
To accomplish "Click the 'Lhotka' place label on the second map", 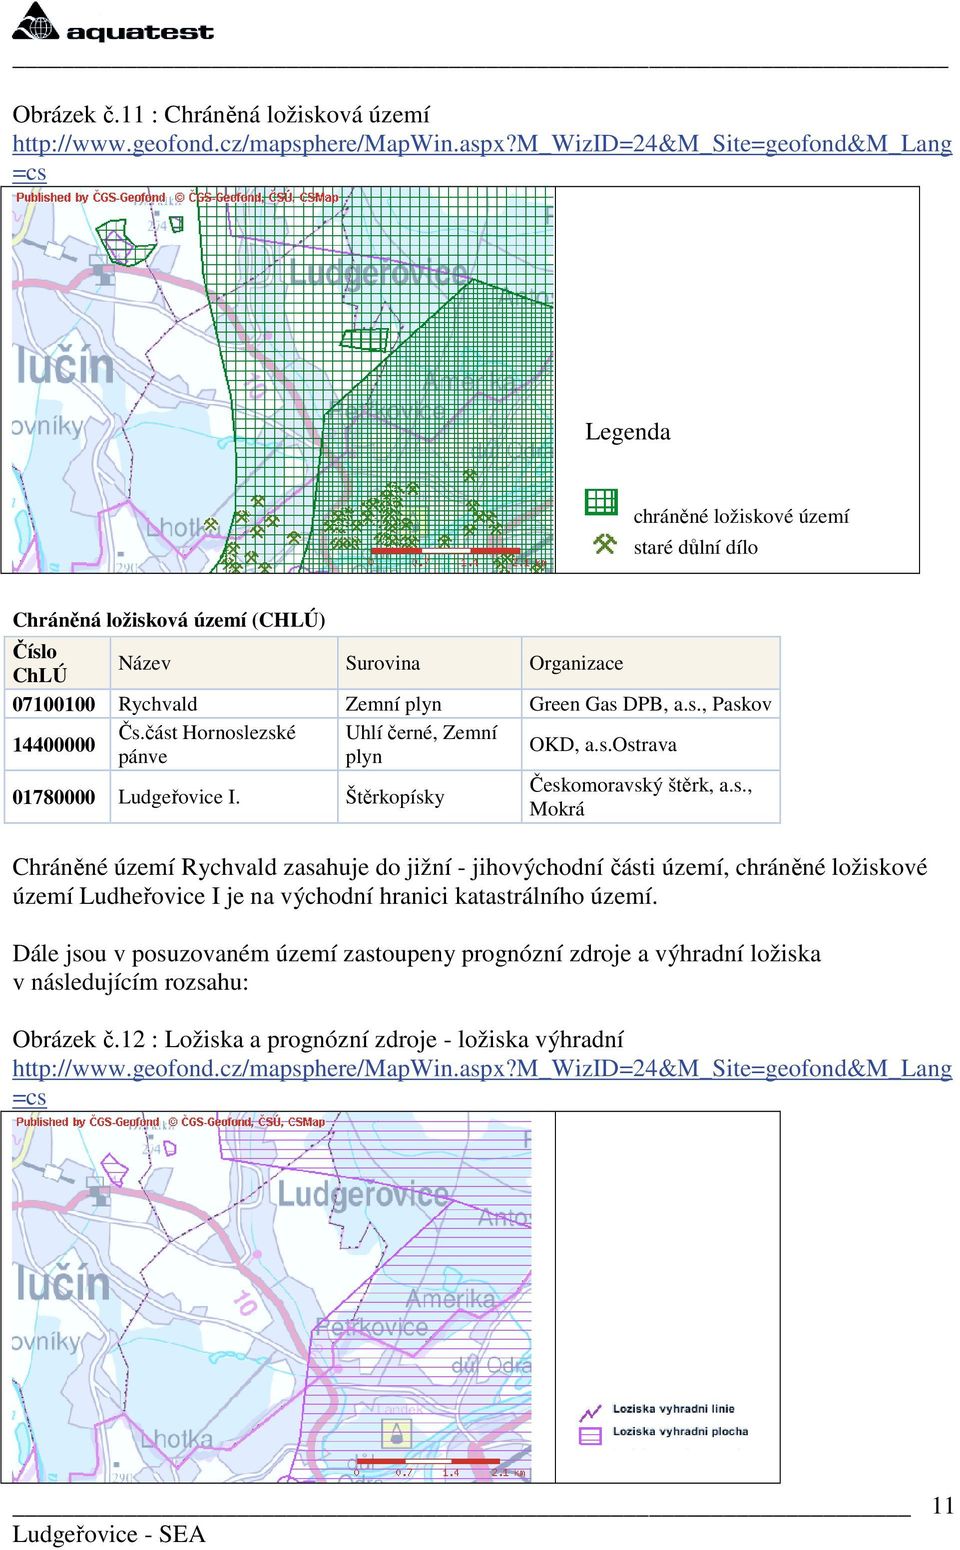I will [176, 1439].
